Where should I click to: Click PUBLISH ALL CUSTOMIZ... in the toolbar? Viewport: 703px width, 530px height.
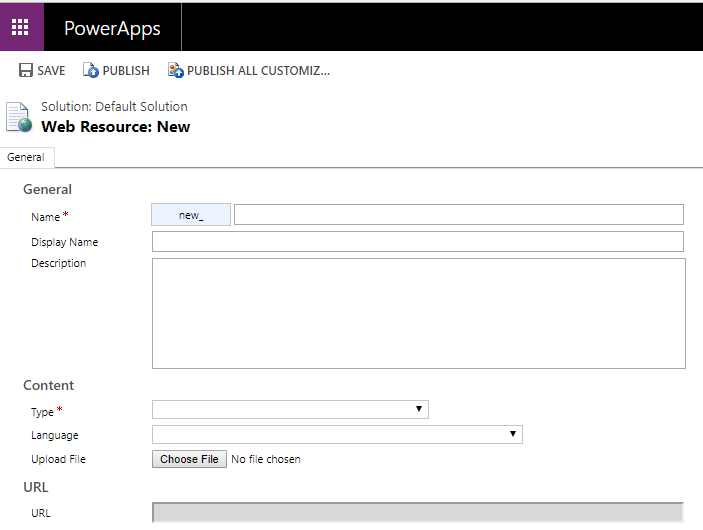pyautogui.click(x=258, y=71)
